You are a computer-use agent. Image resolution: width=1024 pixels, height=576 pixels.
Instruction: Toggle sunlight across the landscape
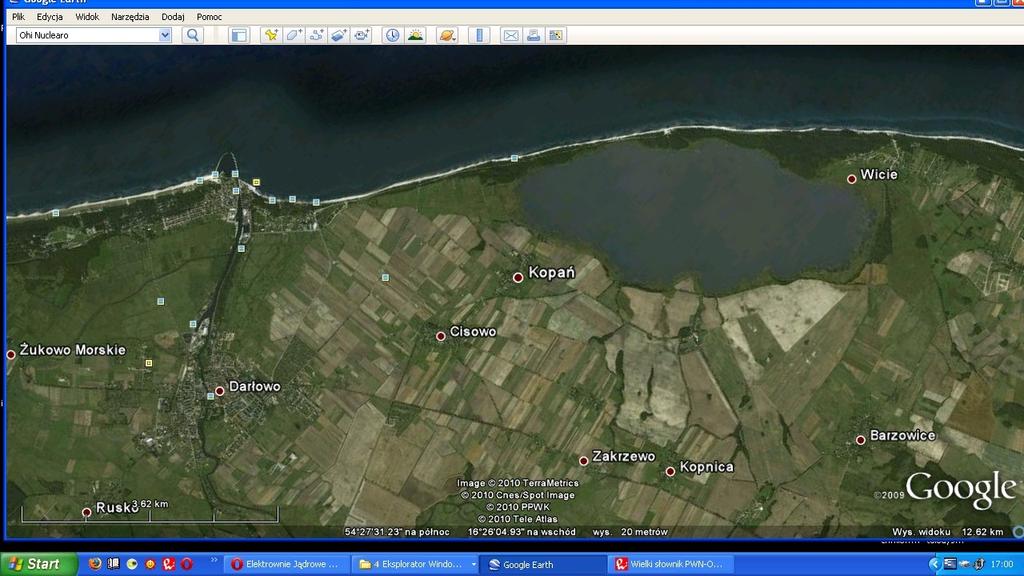click(x=415, y=35)
